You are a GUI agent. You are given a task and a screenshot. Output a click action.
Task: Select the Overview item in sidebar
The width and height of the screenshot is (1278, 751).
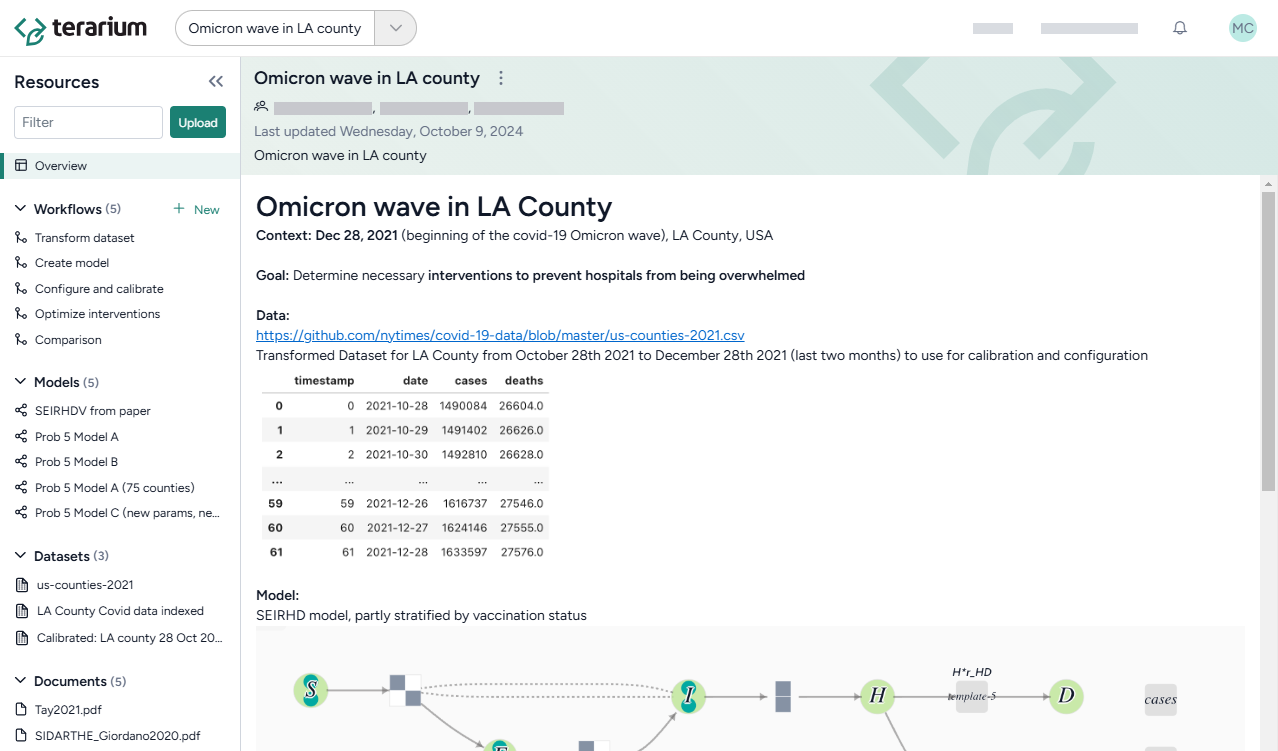pyautogui.click(x=61, y=166)
